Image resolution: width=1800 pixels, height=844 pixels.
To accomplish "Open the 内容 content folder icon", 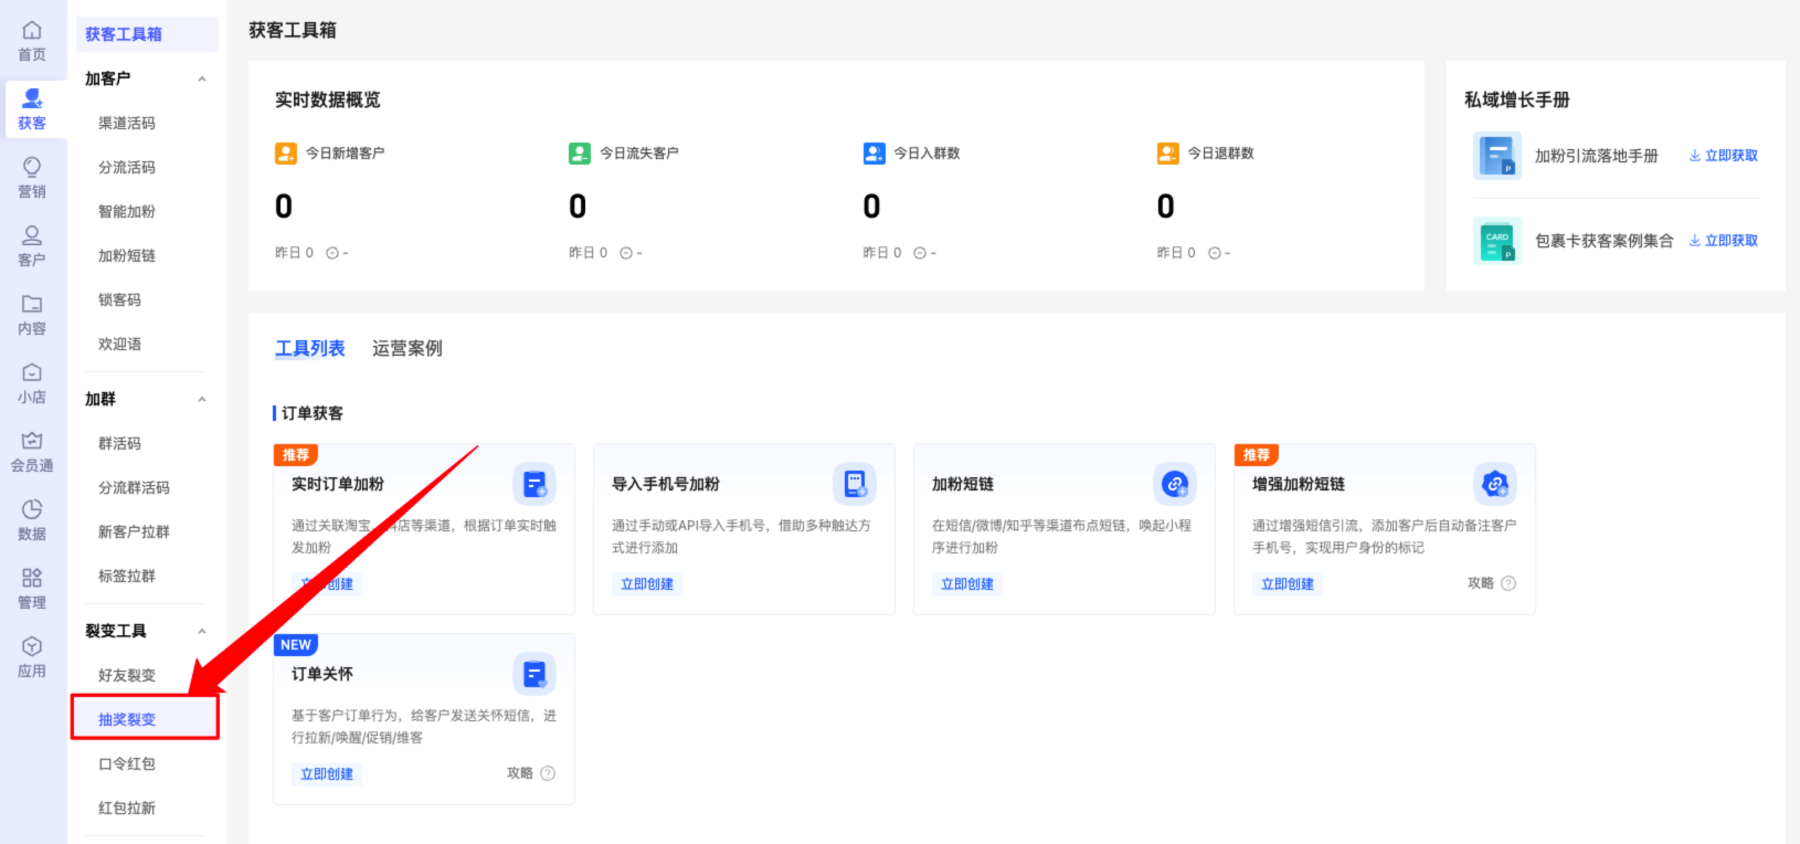I will tap(32, 304).
